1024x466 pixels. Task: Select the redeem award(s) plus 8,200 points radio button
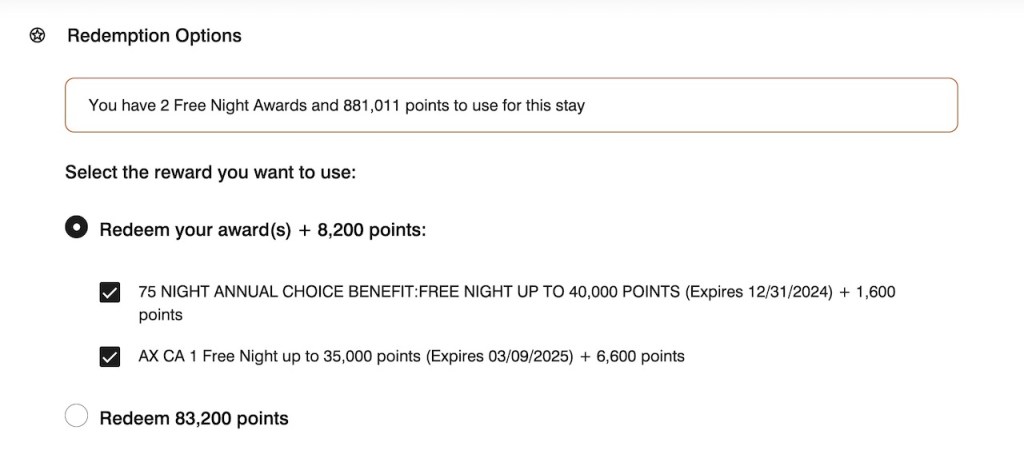[x=76, y=228]
